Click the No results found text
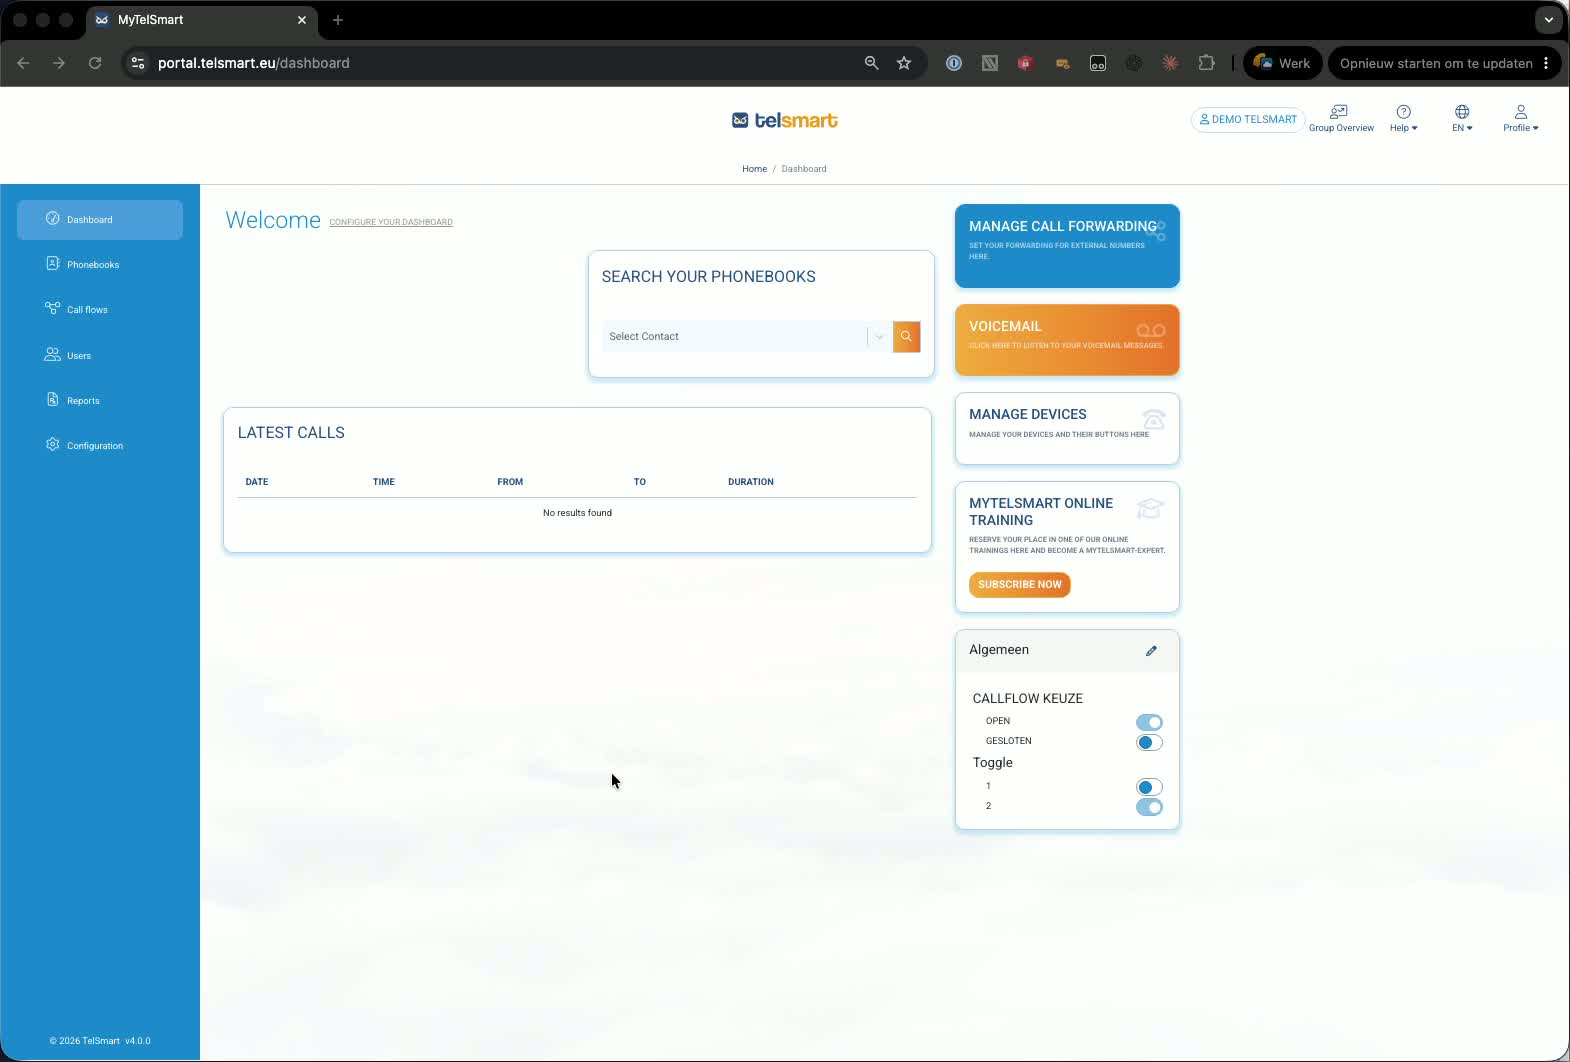Image resolution: width=1570 pixels, height=1062 pixels. (x=577, y=513)
